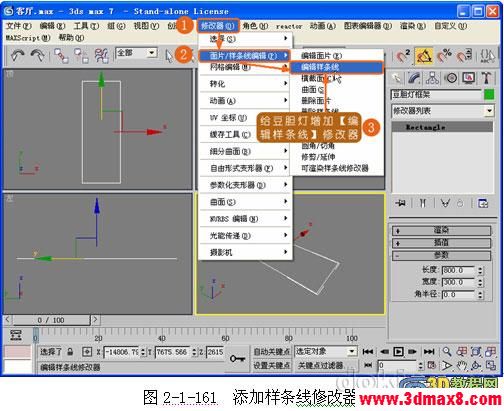Open the Configure Modifier Sets icon

483,203
